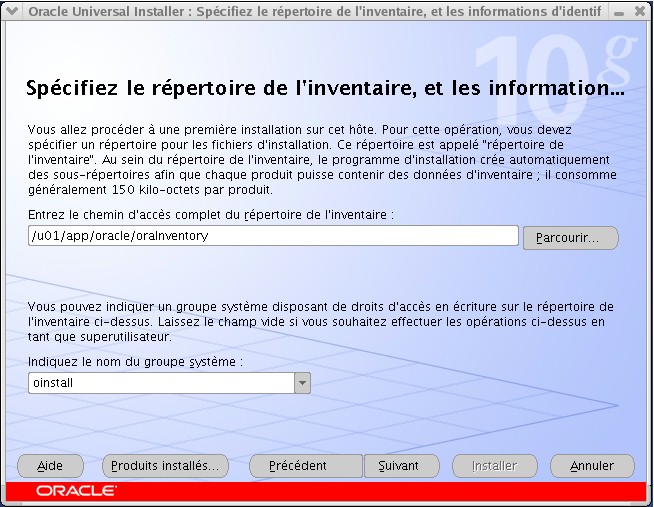The image size is (654, 507).
Task: Open Produits installés... list
Action: [x=165, y=466]
